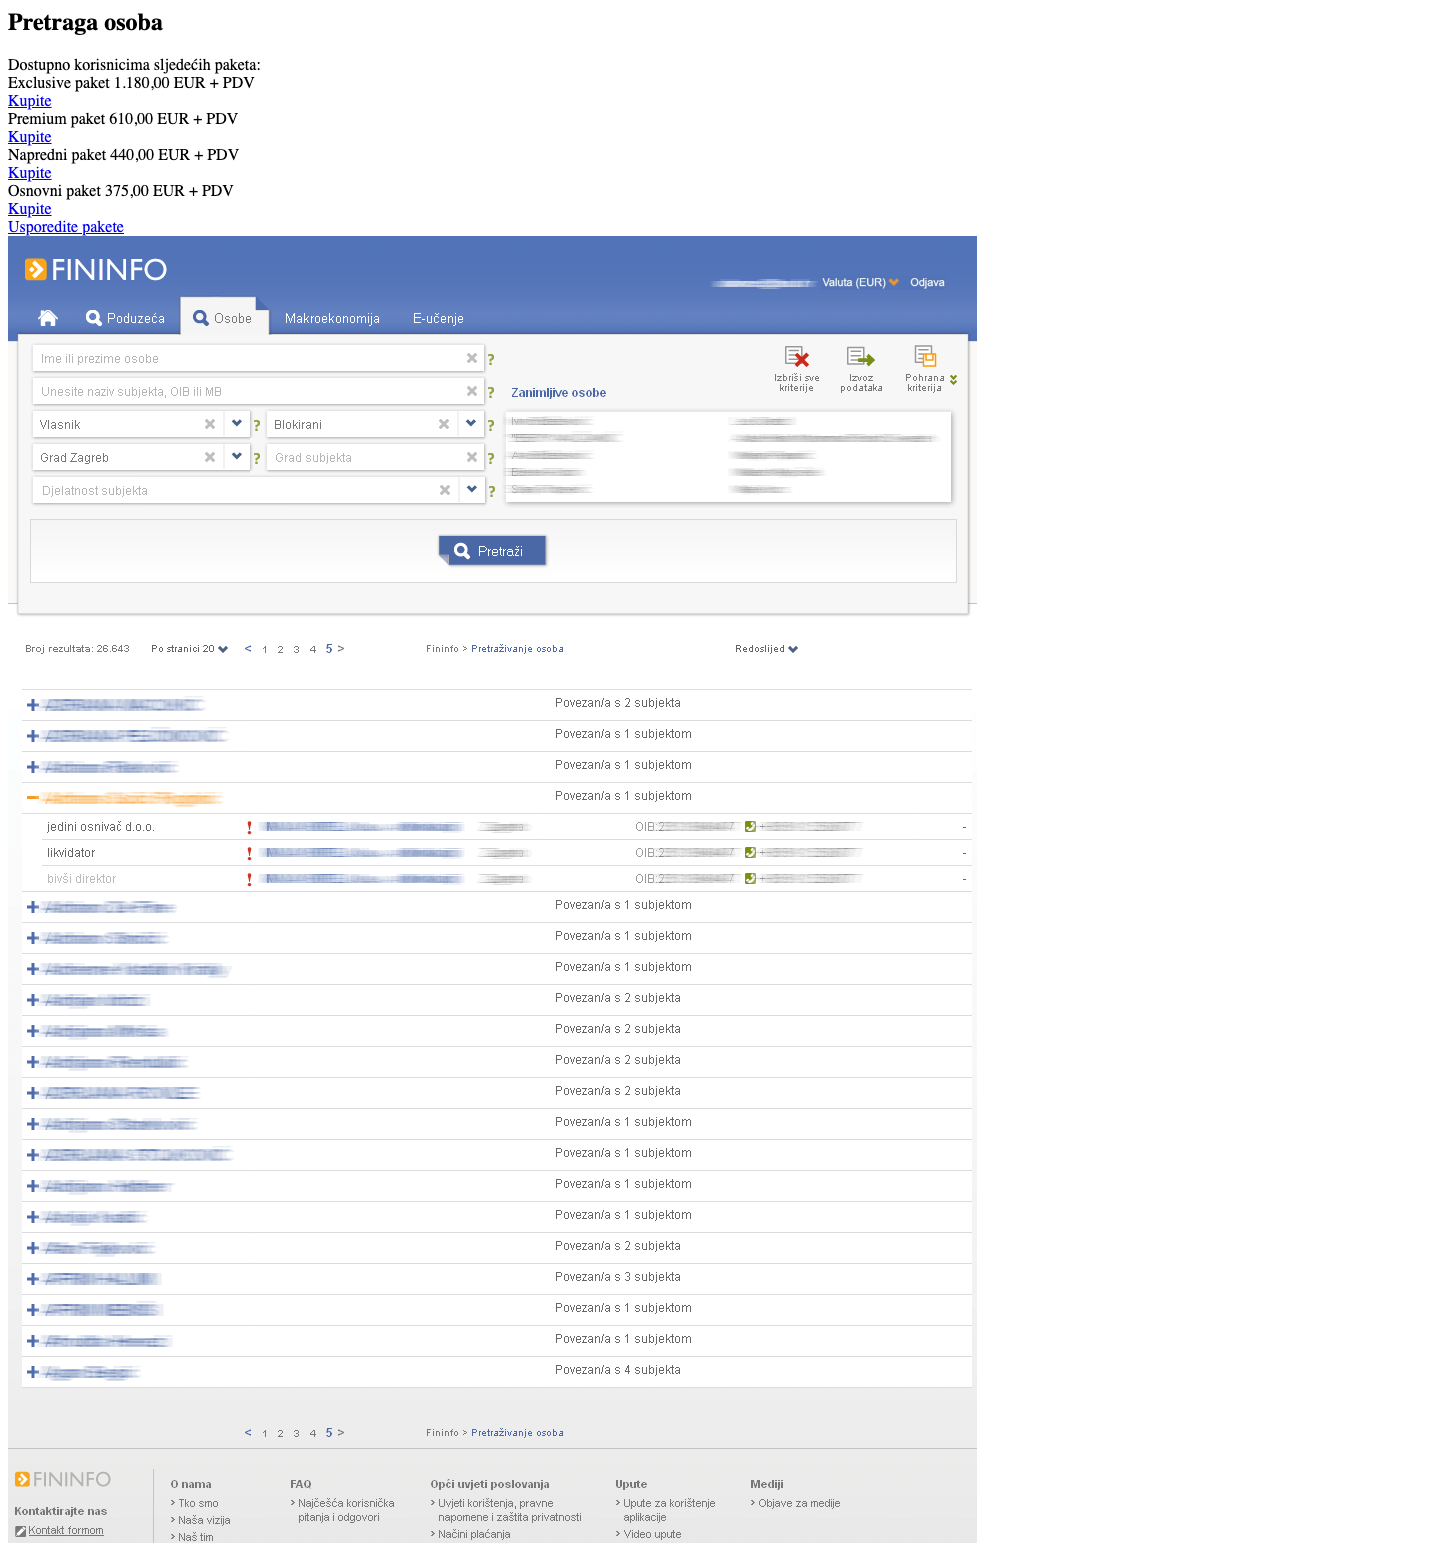Click Kupite under Osnovni paket

click(30, 209)
